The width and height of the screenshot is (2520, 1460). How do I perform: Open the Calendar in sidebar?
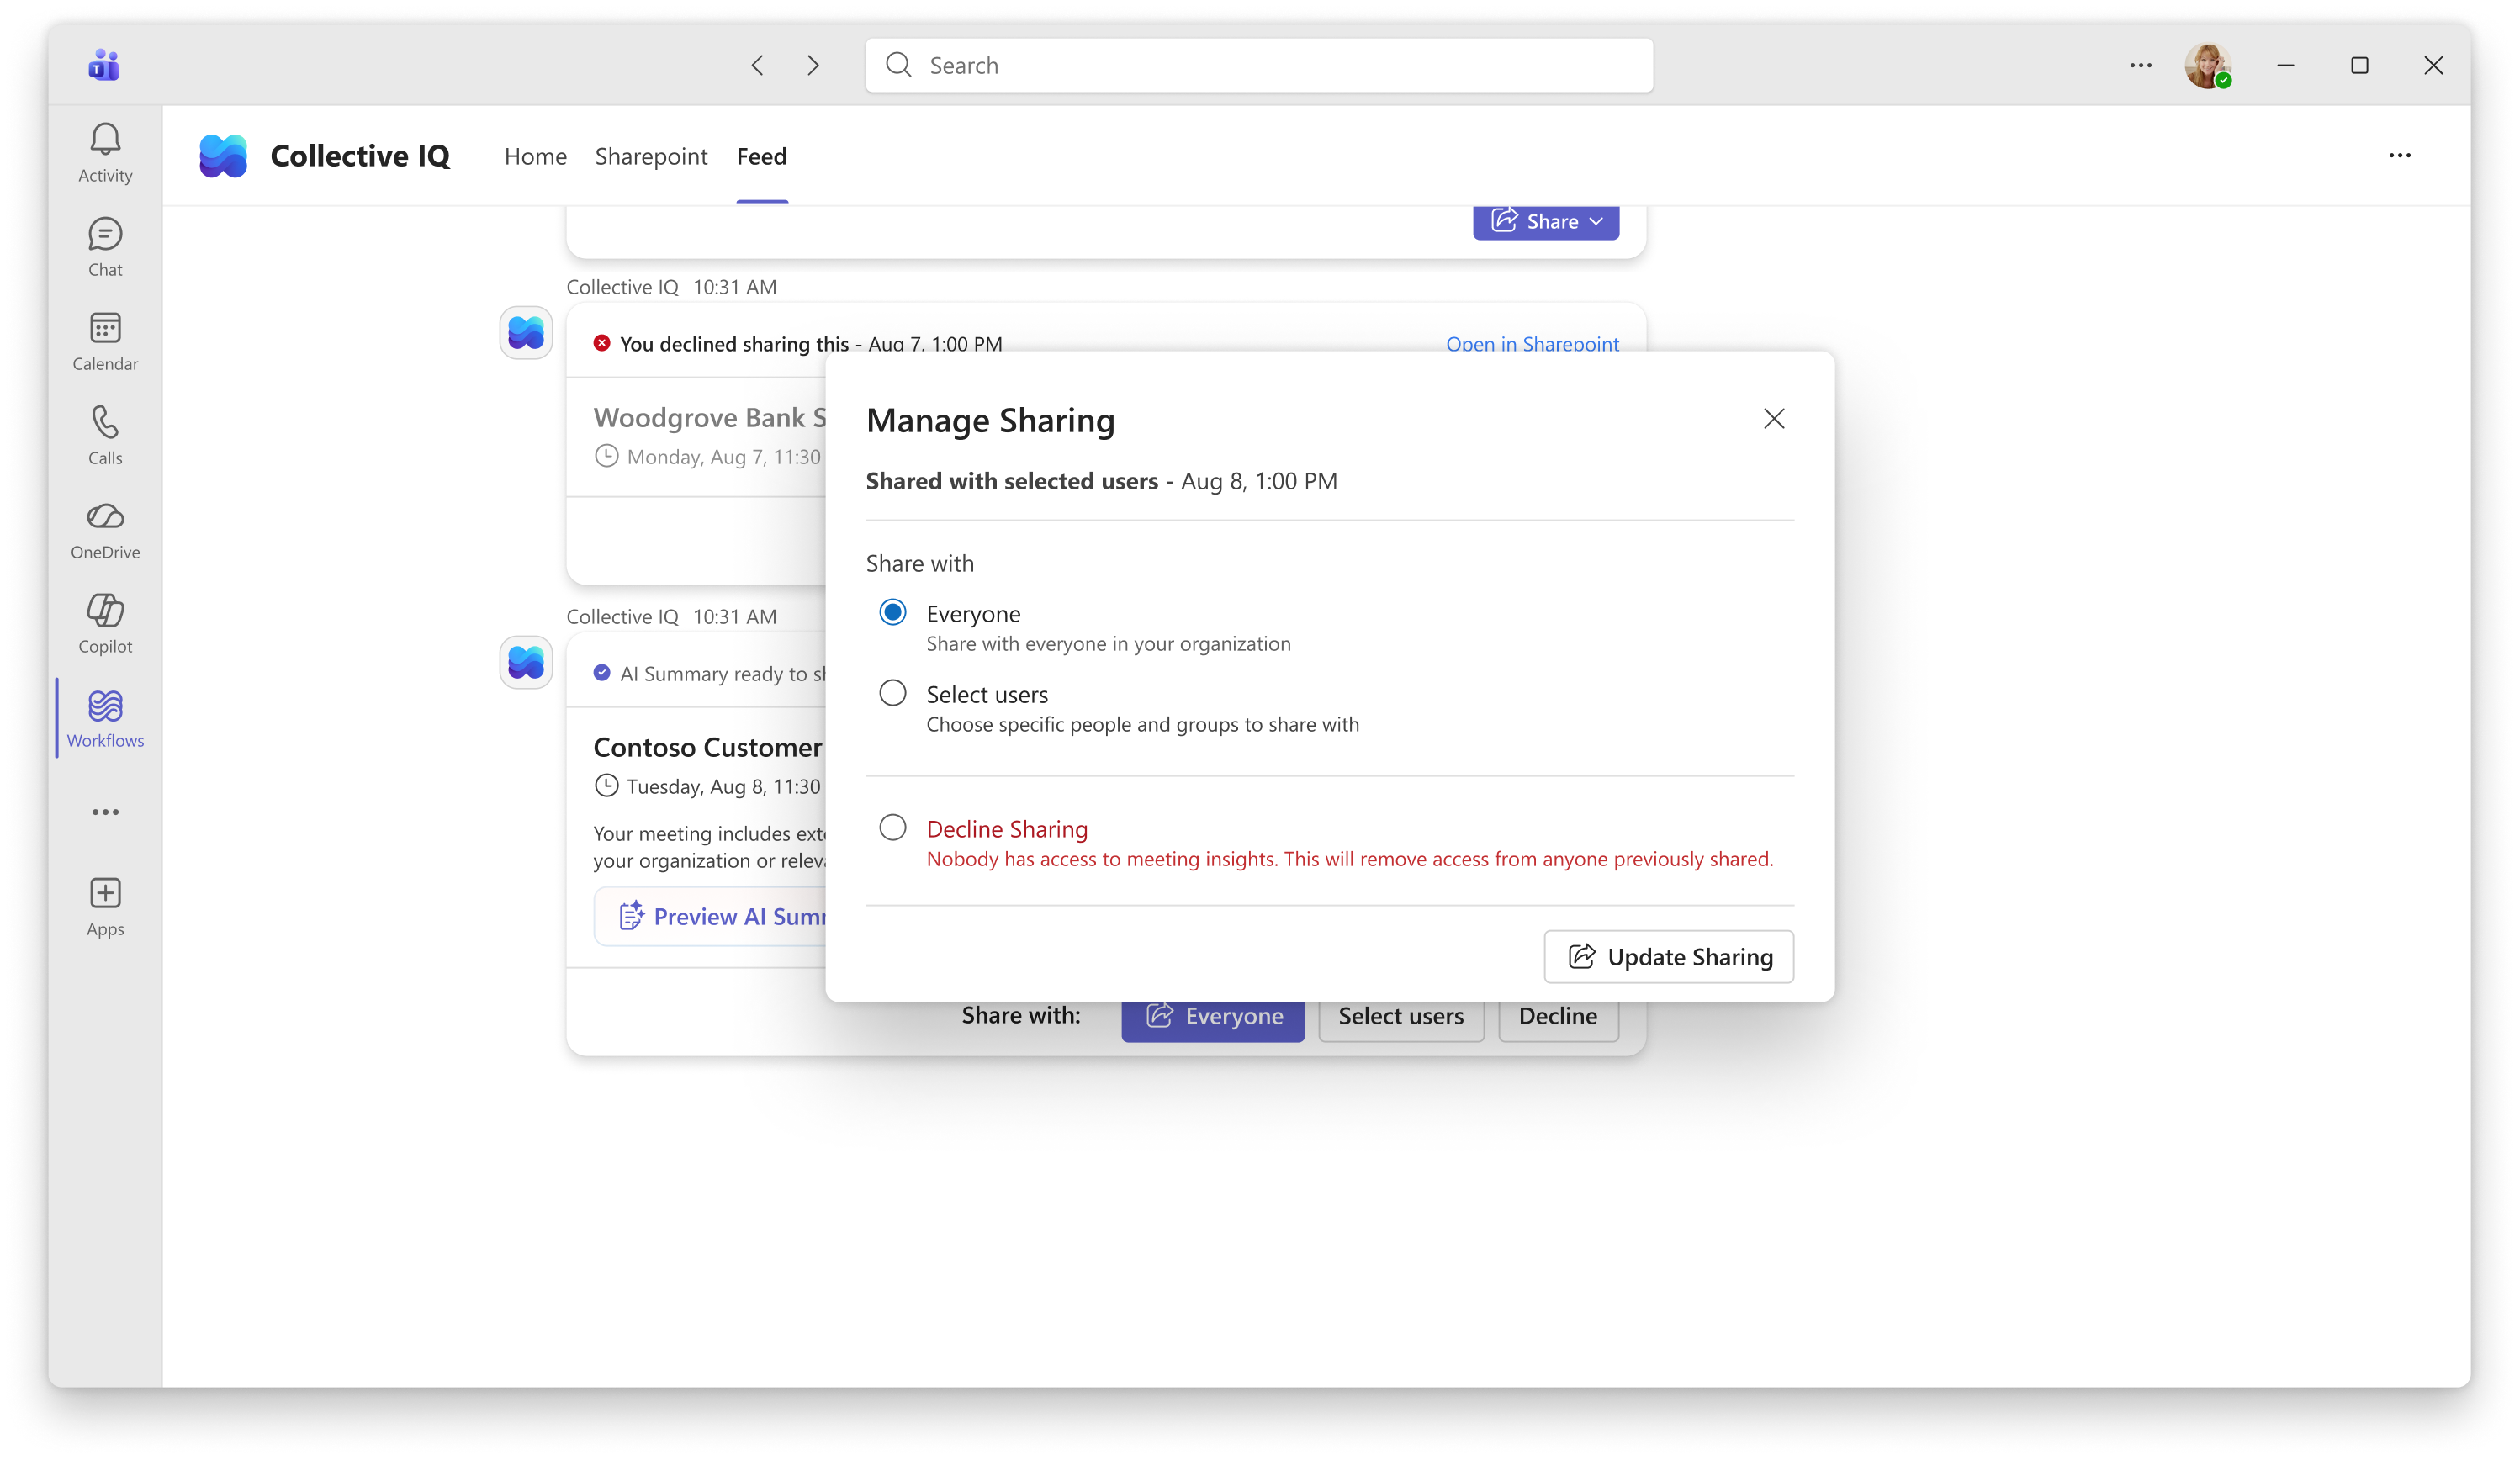(x=105, y=342)
